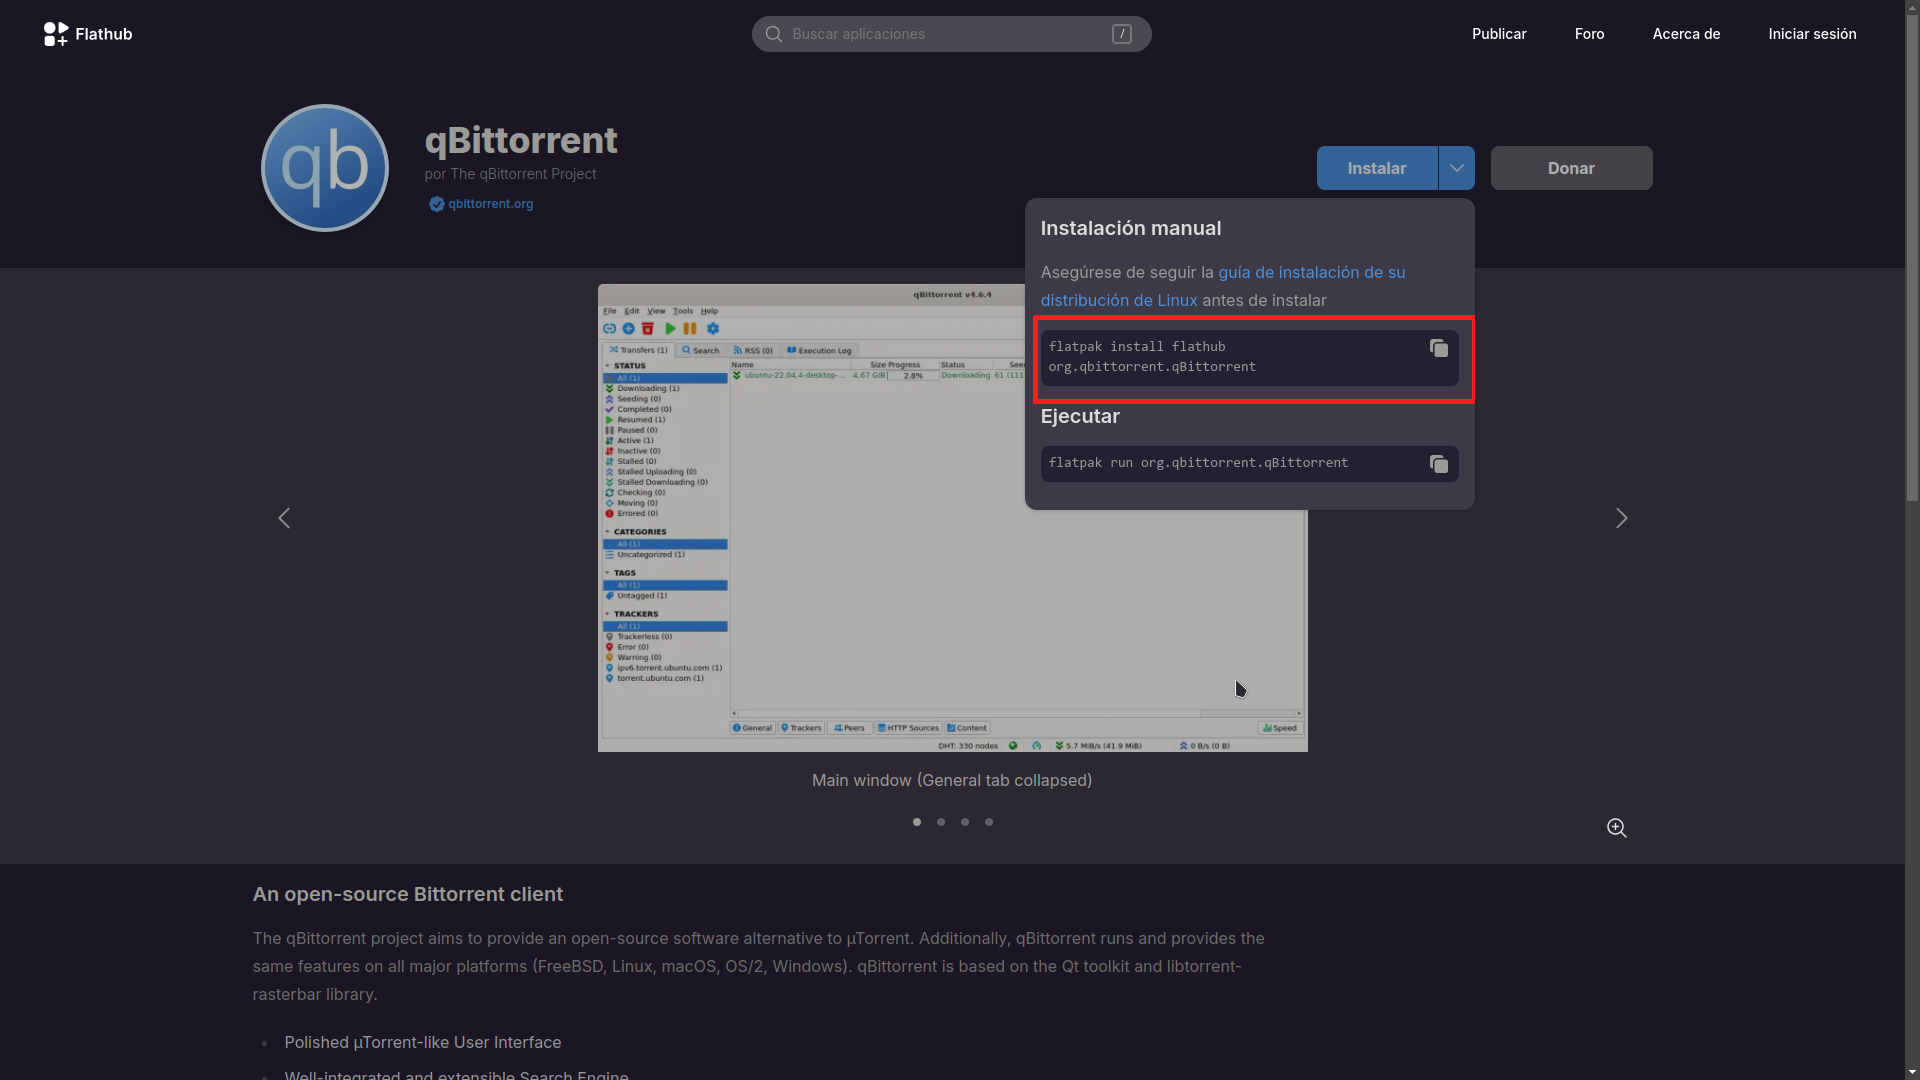Collapse the install options dropdown arrow

pyautogui.click(x=1456, y=168)
